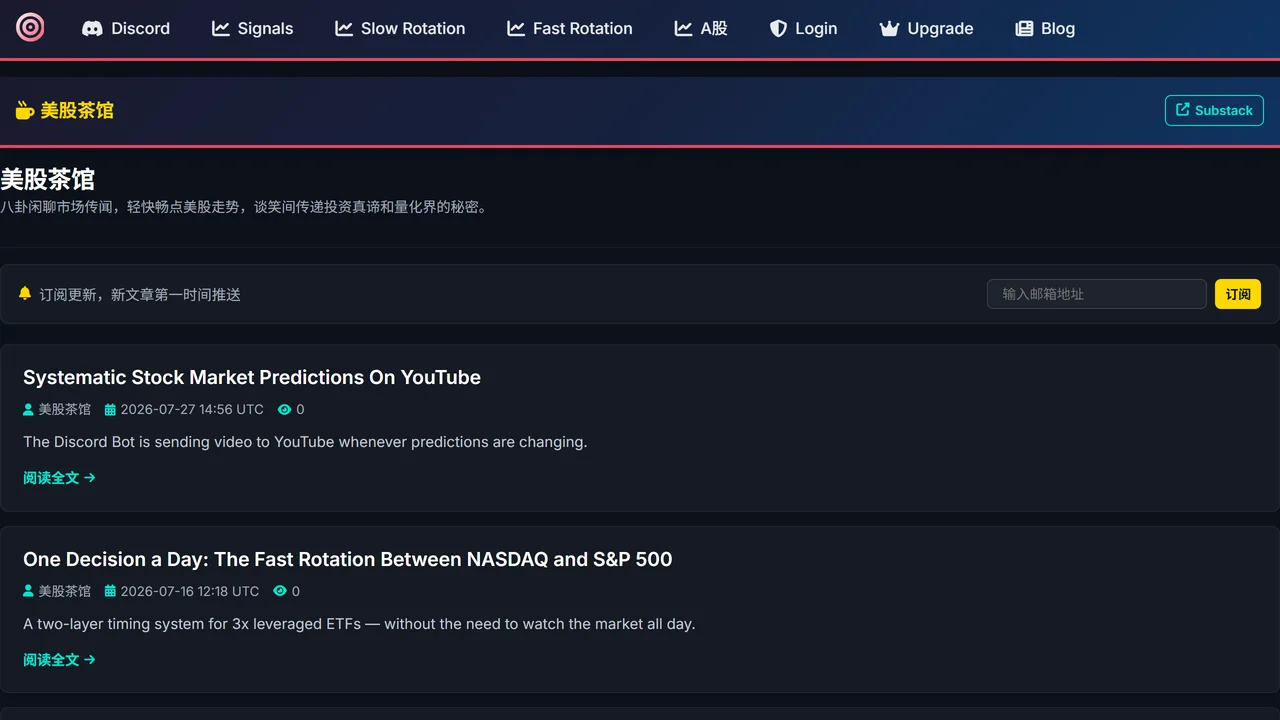Viewport: 1280px width, 720px height.
Task: Open the Login page
Action: 803,29
